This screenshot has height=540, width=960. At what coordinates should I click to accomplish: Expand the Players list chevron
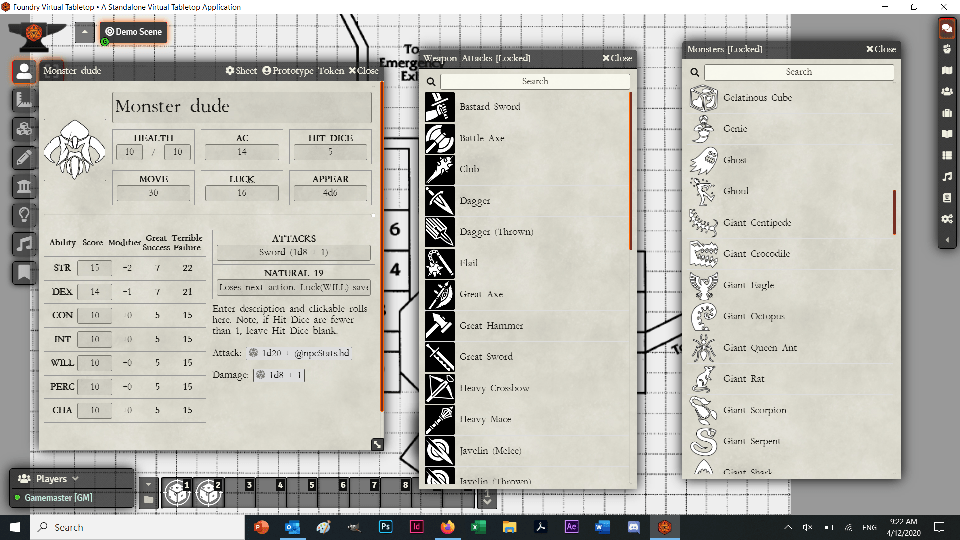tap(74, 479)
